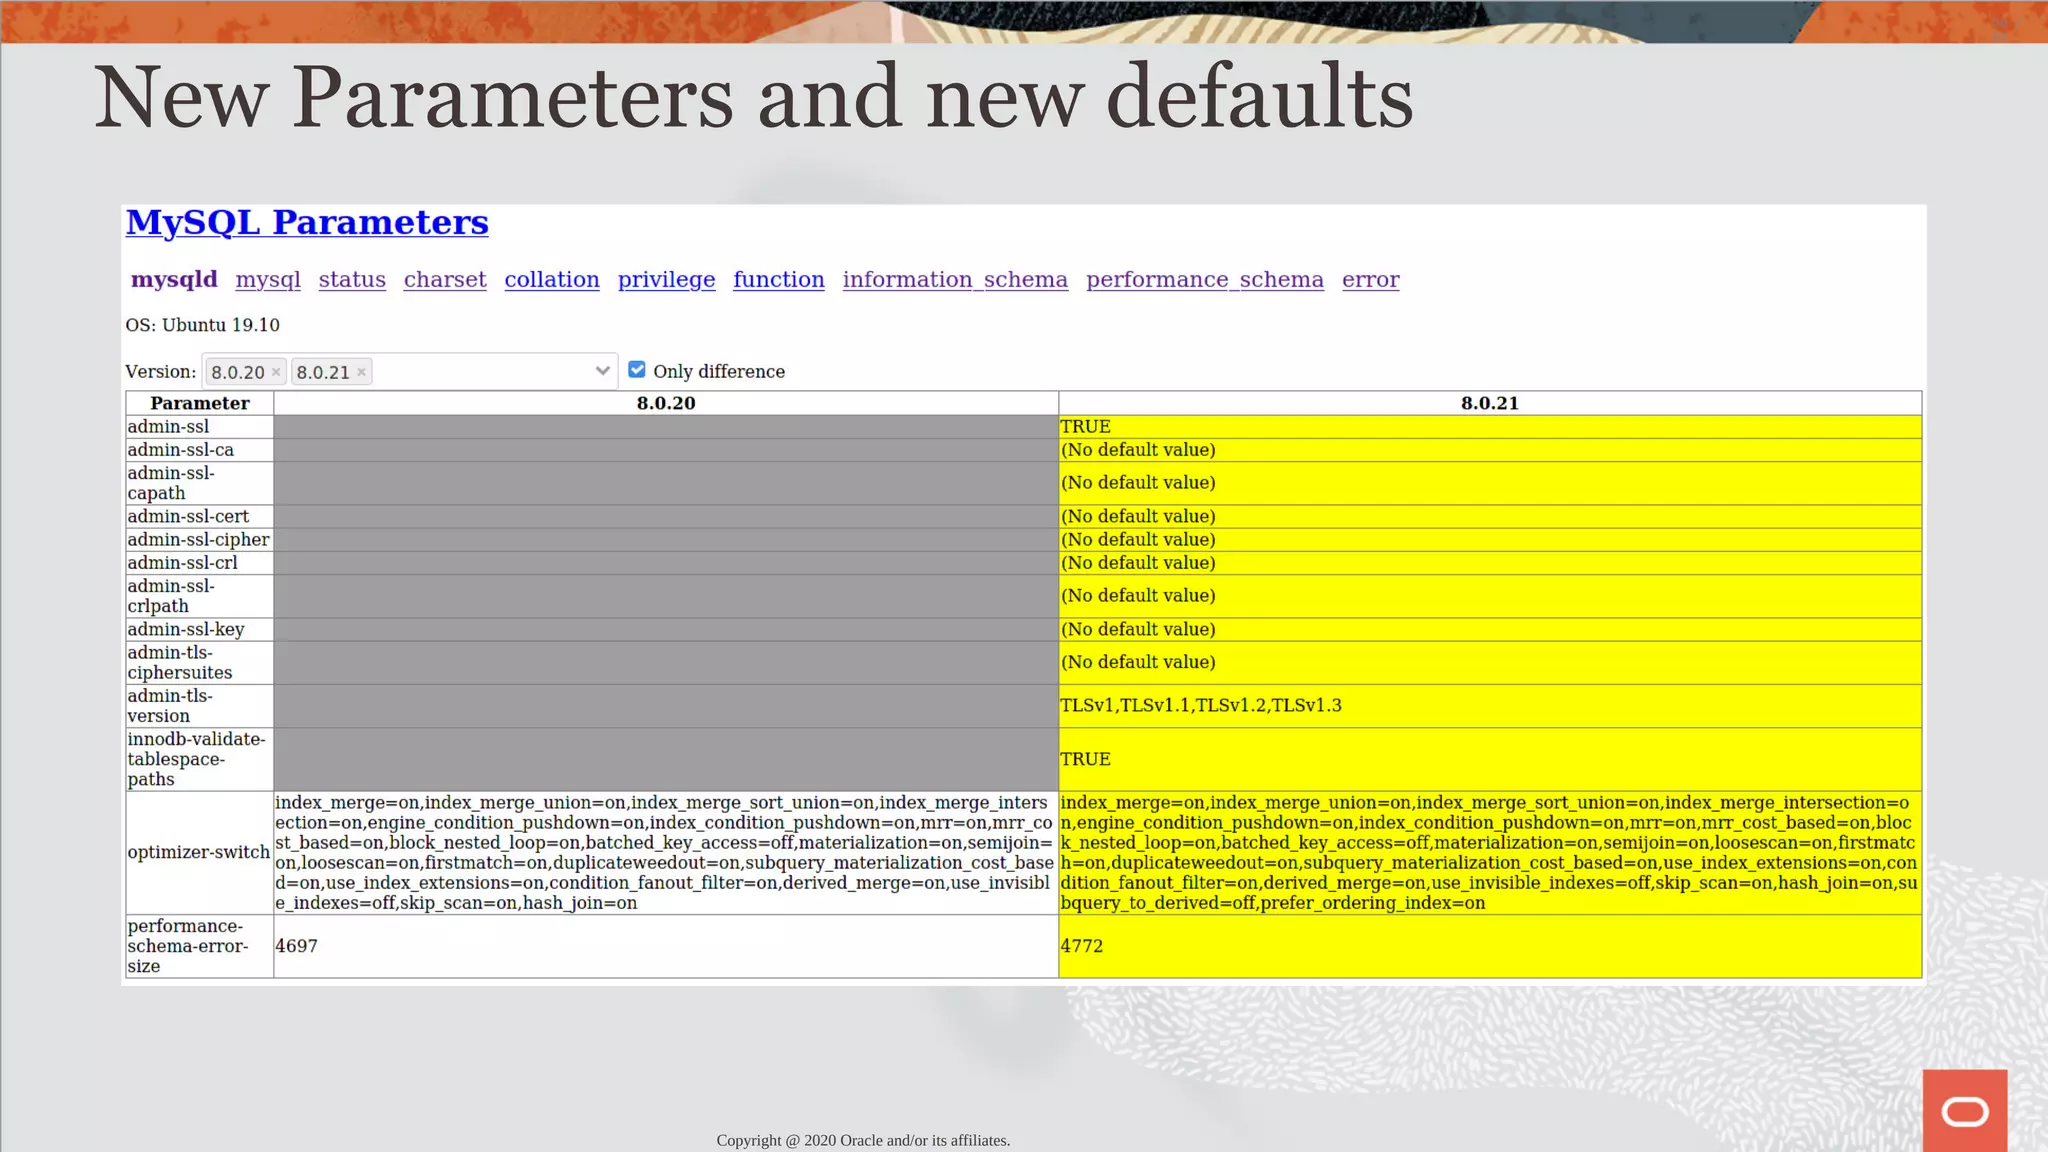Viewport: 2048px width, 1152px height.
Task: Select the collation link
Action: point(552,280)
